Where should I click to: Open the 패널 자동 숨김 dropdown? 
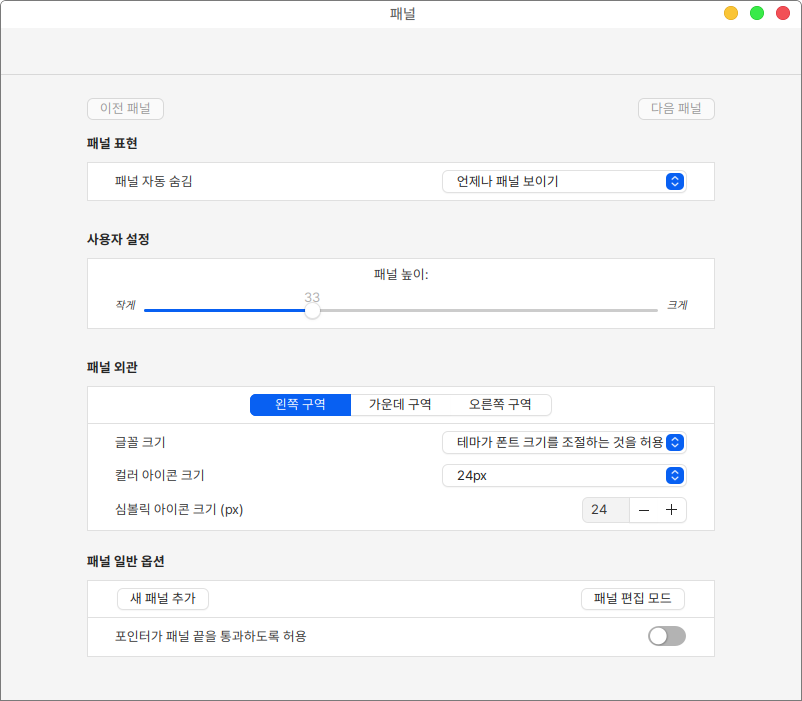click(564, 181)
